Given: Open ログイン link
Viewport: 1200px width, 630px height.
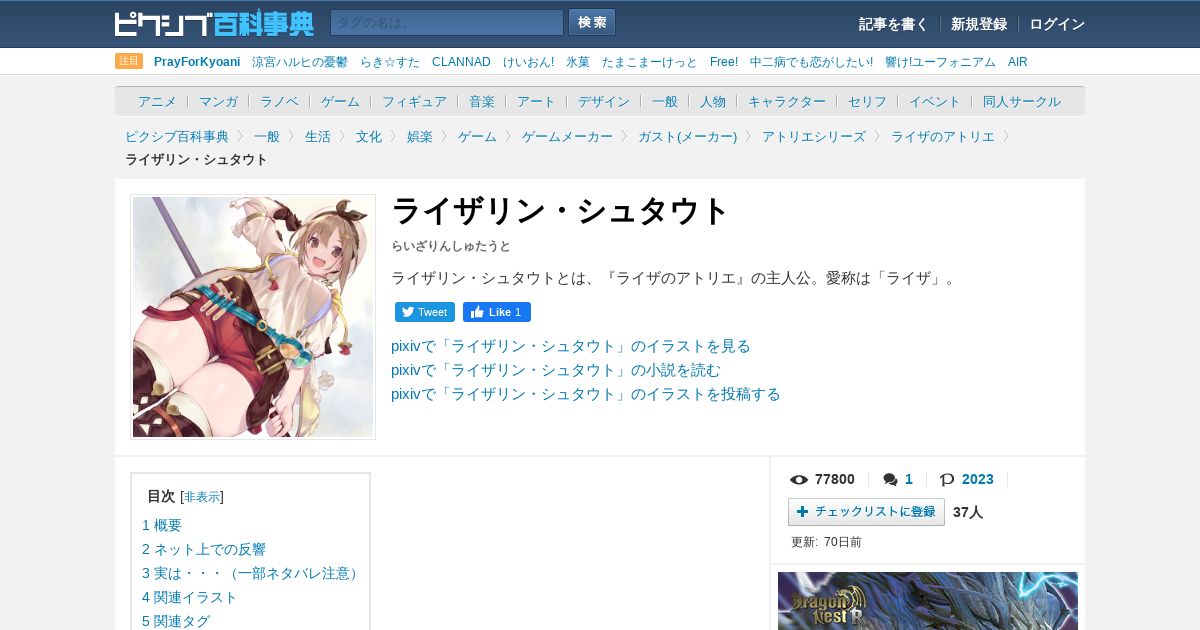Looking at the screenshot, I should pos(1057,24).
